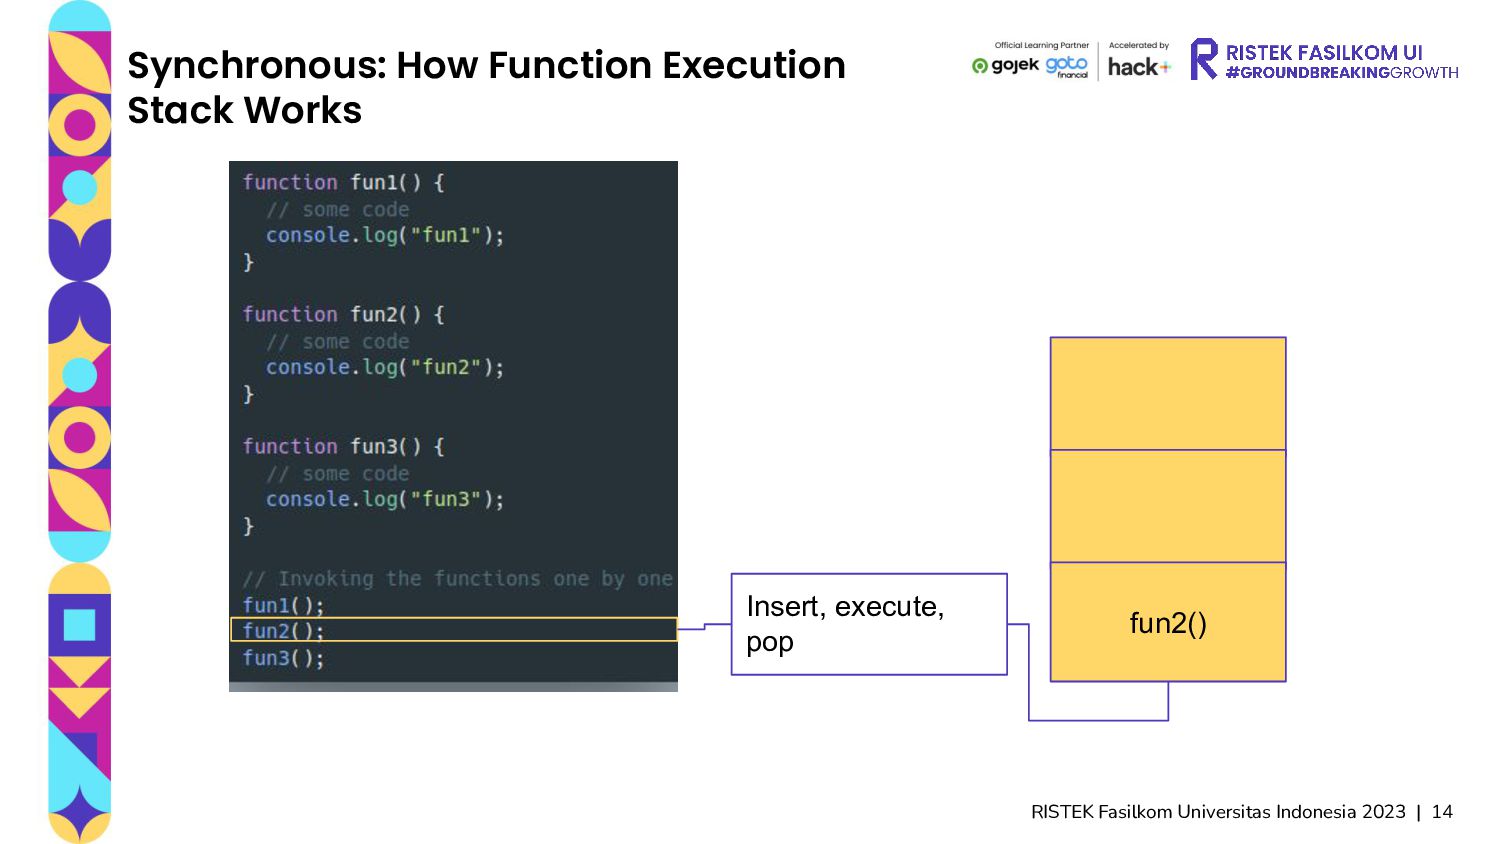Click the goto financial logo
The height and width of the screenshot is (844, 1500).
click(x=1066, y=67)
